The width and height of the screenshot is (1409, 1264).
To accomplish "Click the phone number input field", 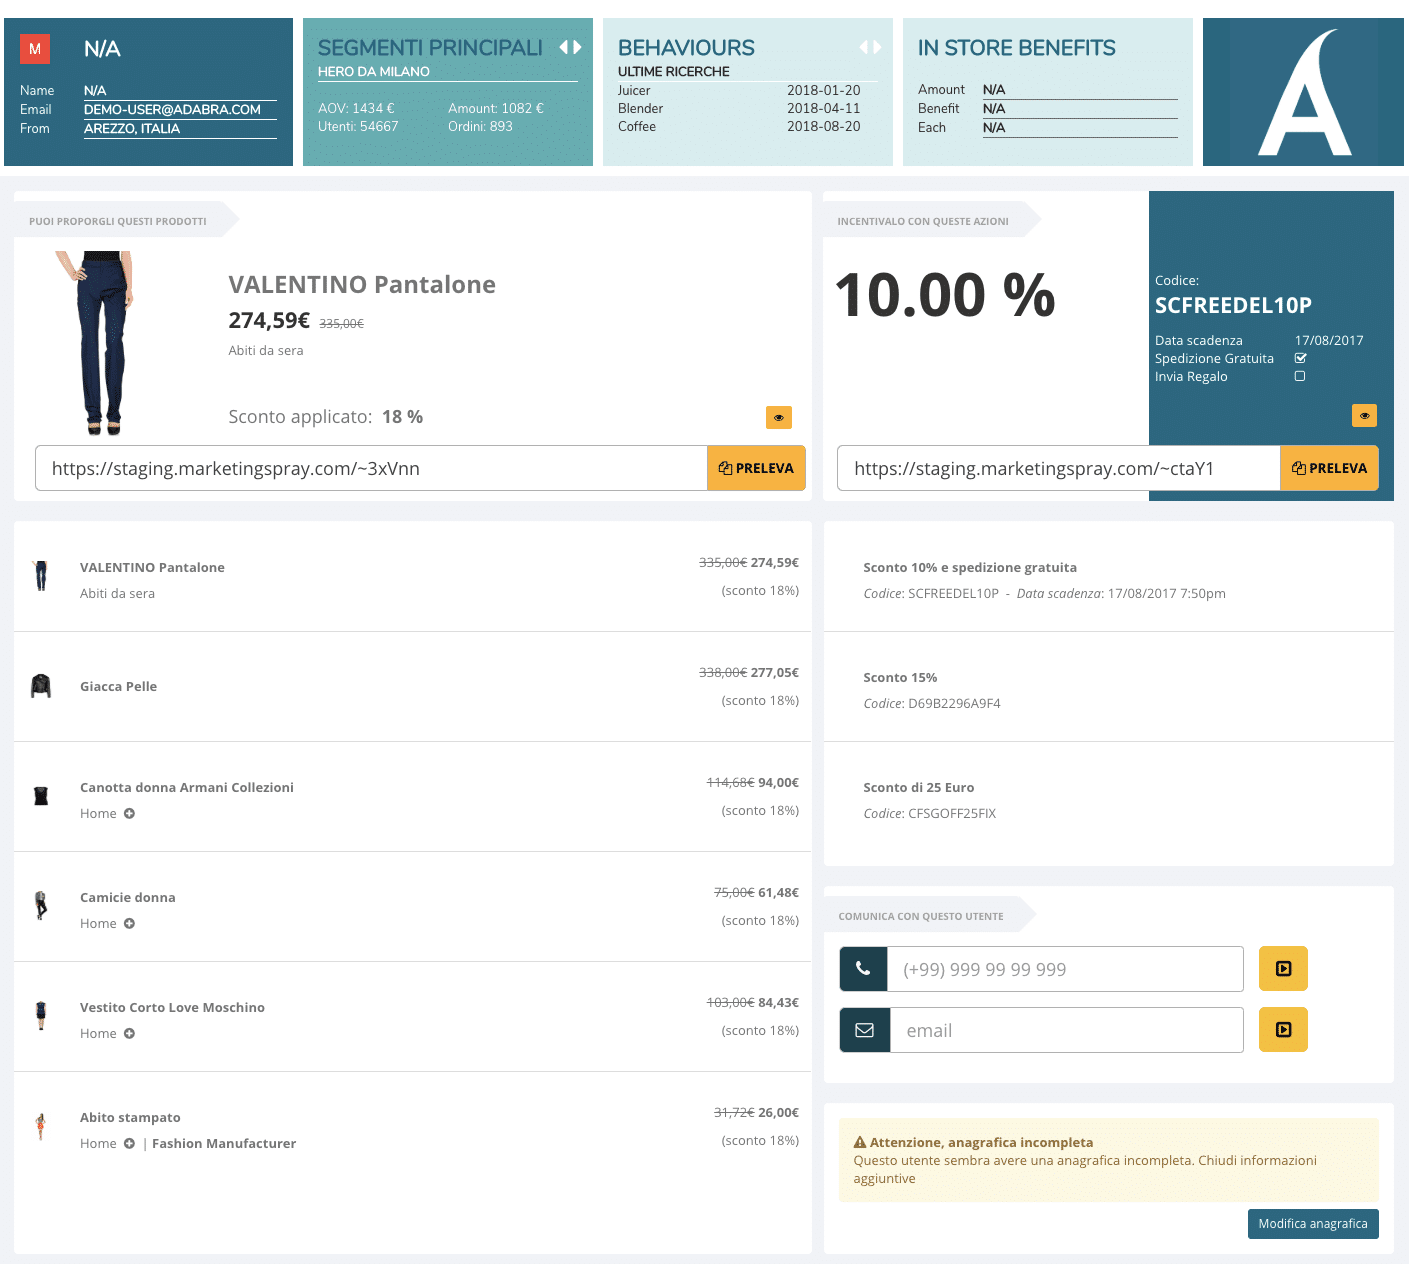I will pyautogui.click(x=1065, y=969).
